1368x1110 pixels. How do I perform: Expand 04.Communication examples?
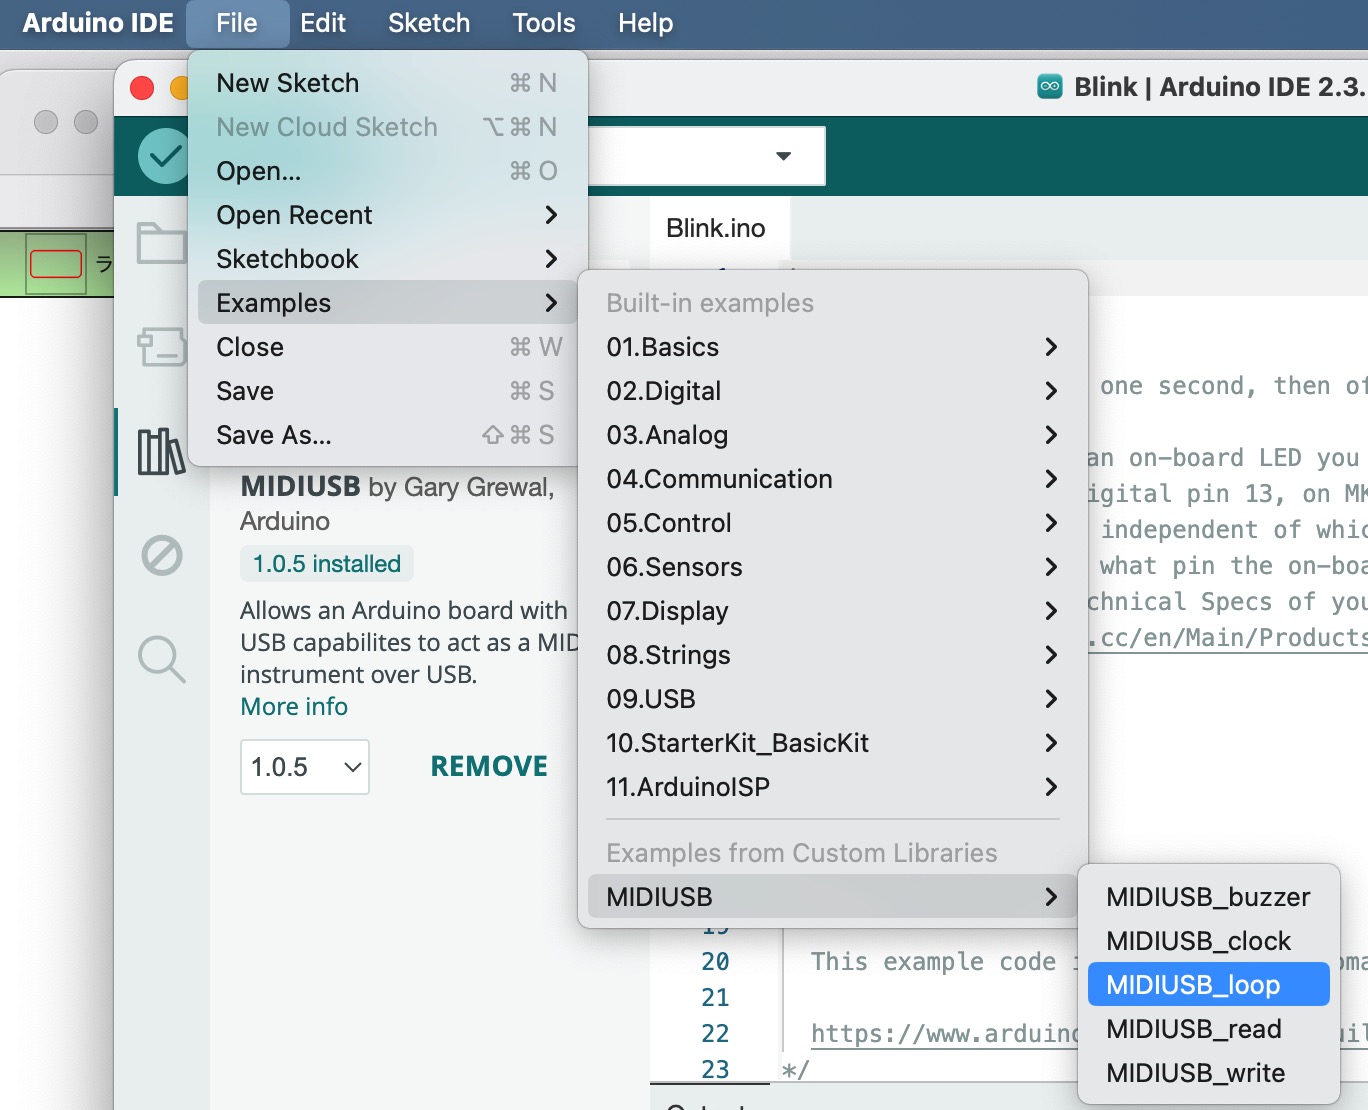(832, 479)
